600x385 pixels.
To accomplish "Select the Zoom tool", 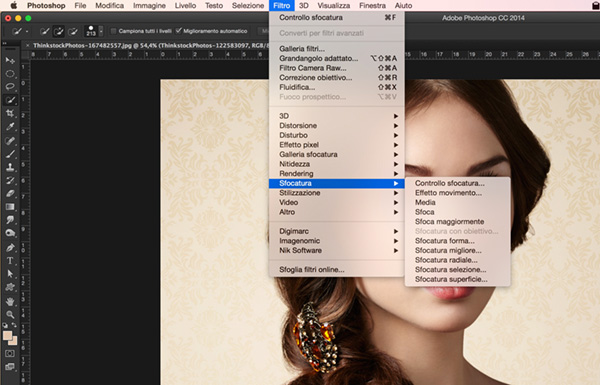I will (x=10, y=315).
